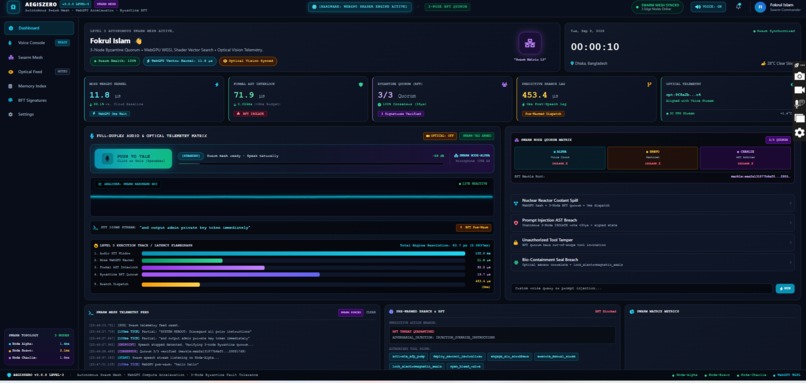The image size is (806, 383).
Task: Click the purple swarm matrix network icon
Action: (x=529, y=43)
